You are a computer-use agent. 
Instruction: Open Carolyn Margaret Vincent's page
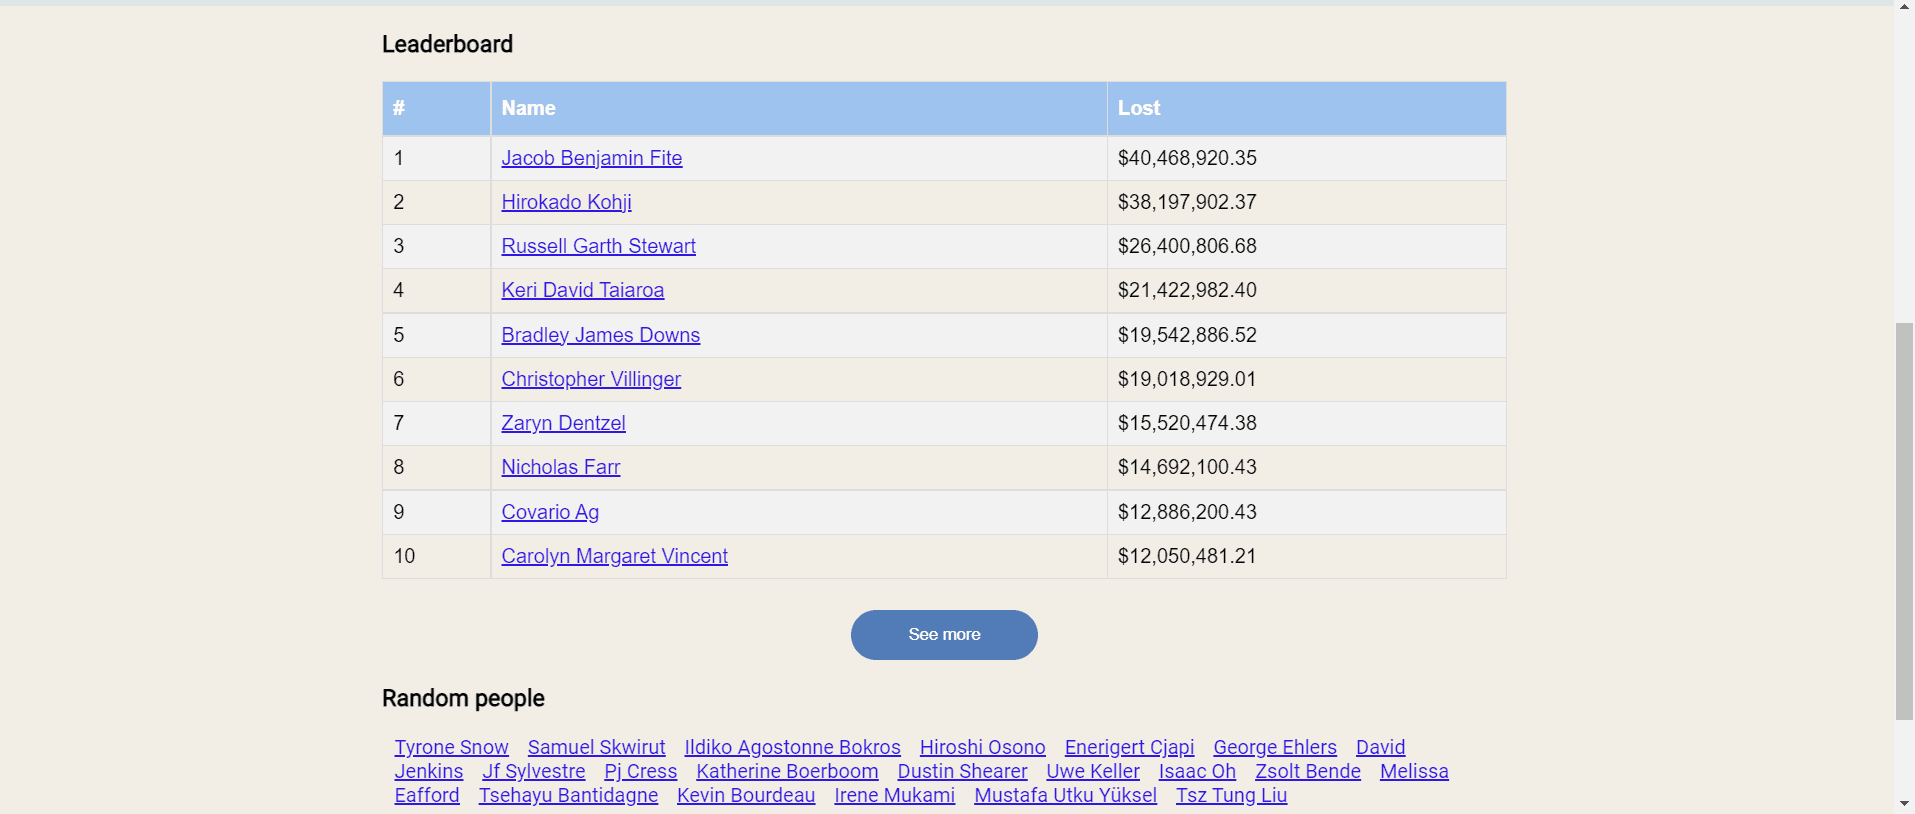coord(614,556)
